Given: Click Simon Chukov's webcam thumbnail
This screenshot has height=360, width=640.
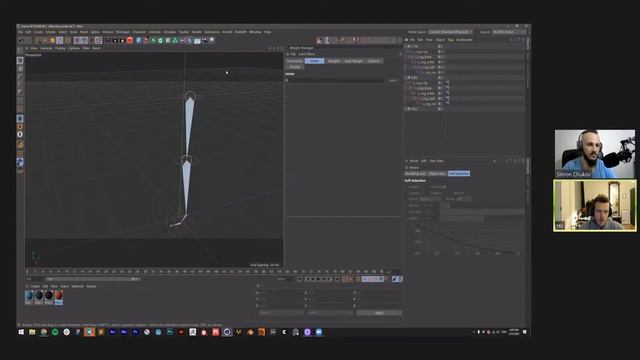Looking at the screenshot, I should coord(595,154).
